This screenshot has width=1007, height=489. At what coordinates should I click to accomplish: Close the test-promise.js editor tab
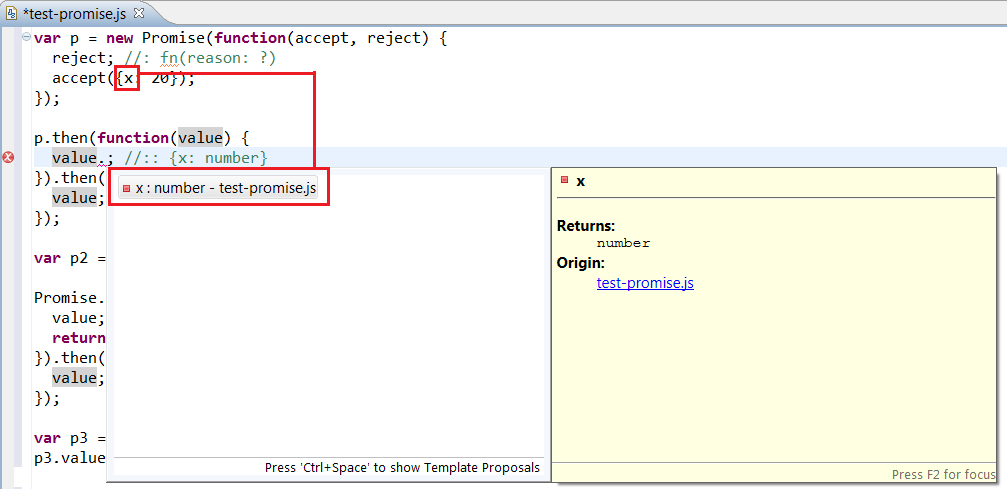tap(139, 13)
